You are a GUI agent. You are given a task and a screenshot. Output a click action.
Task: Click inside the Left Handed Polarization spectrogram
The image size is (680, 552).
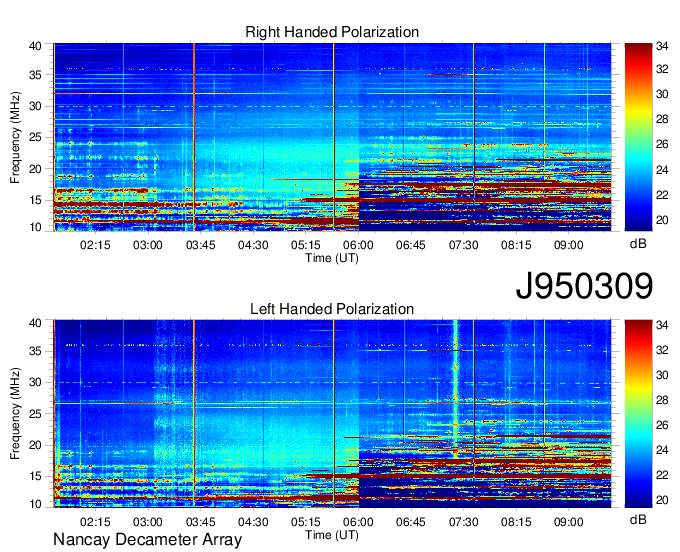[332, 414]
